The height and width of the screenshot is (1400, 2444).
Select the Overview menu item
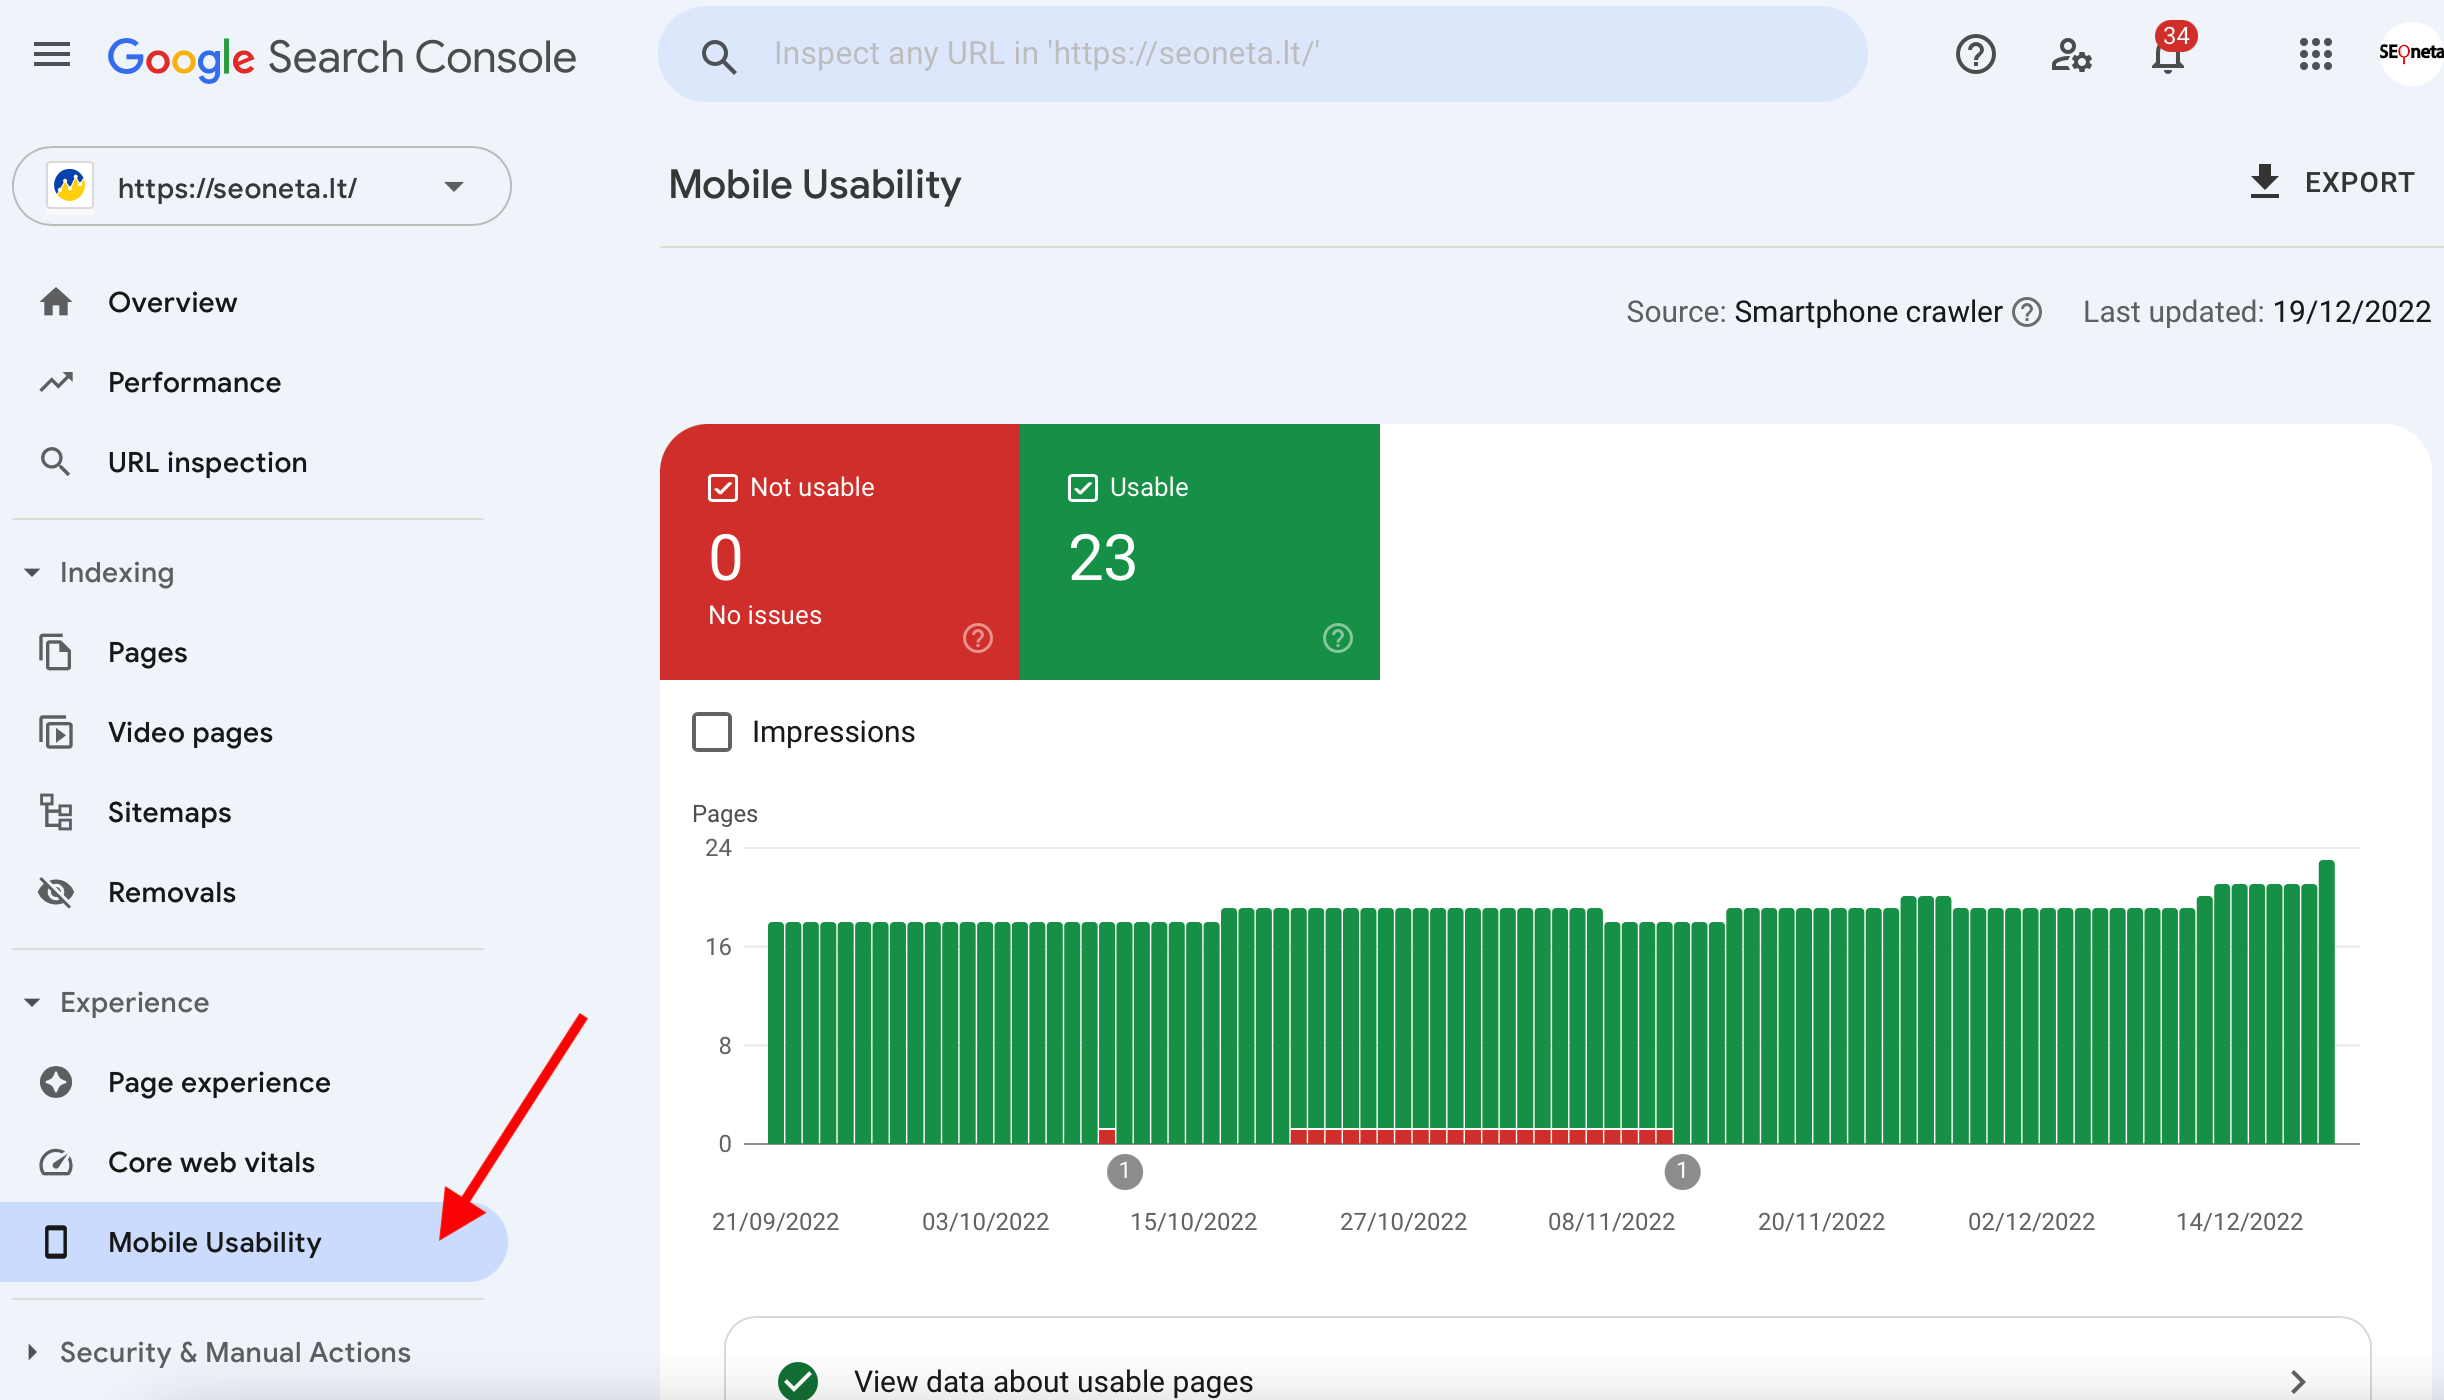[171, 300]
